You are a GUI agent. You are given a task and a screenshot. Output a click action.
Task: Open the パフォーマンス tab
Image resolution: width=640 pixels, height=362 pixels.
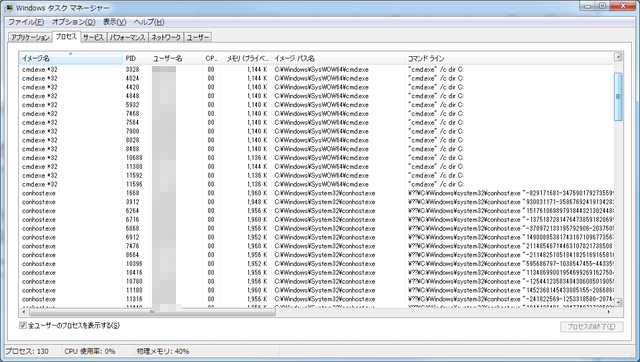[x=127, y=37]
